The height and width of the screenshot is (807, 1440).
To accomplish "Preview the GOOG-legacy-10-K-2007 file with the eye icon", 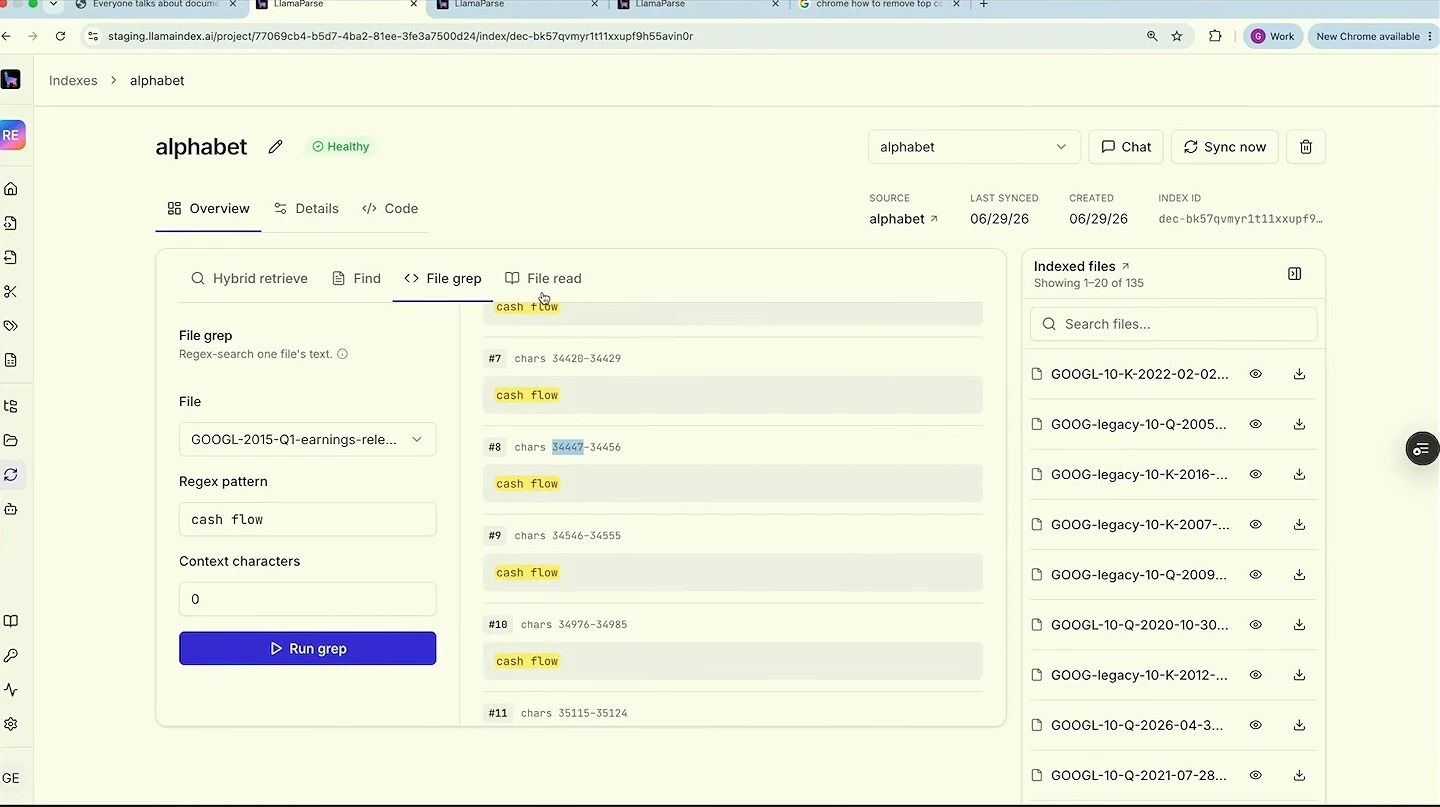I will pyautogui.click(x=1256, y=524).
